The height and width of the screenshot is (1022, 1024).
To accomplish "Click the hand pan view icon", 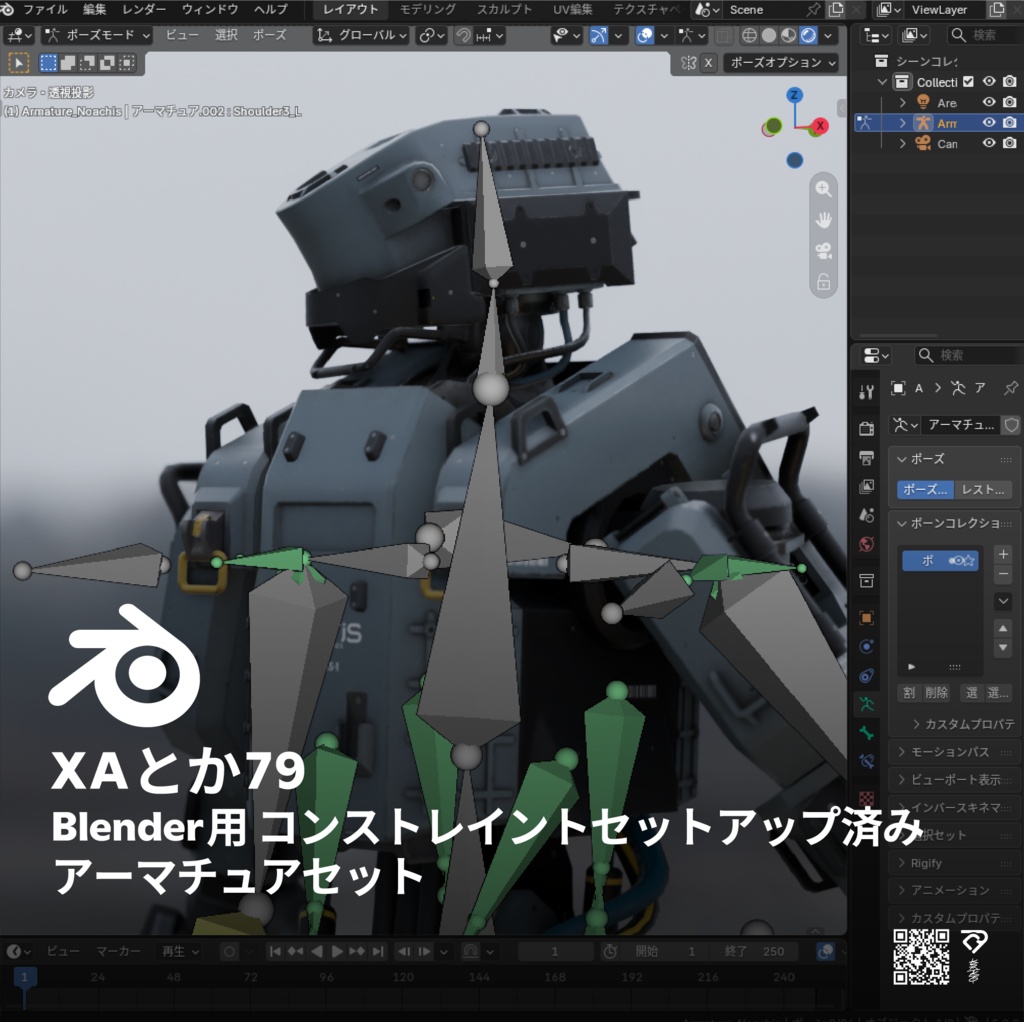I will (x=824, y=220).
